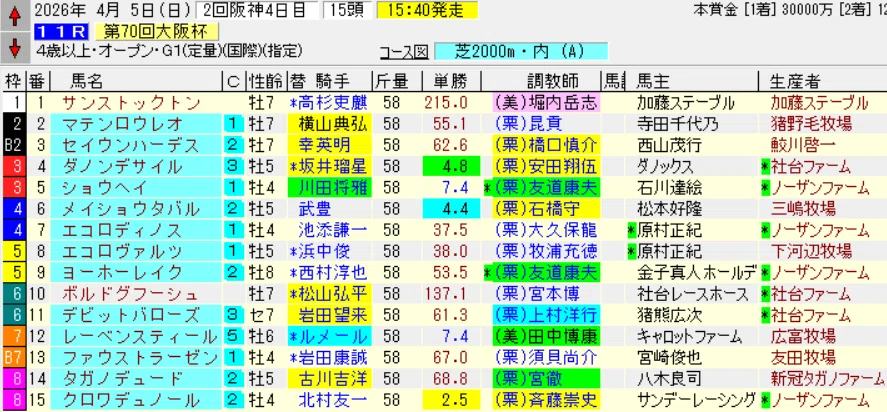Click jockey 横山典弘
Image resolution: width=887 pixels, height=412 pixels.
coord(333,124)
